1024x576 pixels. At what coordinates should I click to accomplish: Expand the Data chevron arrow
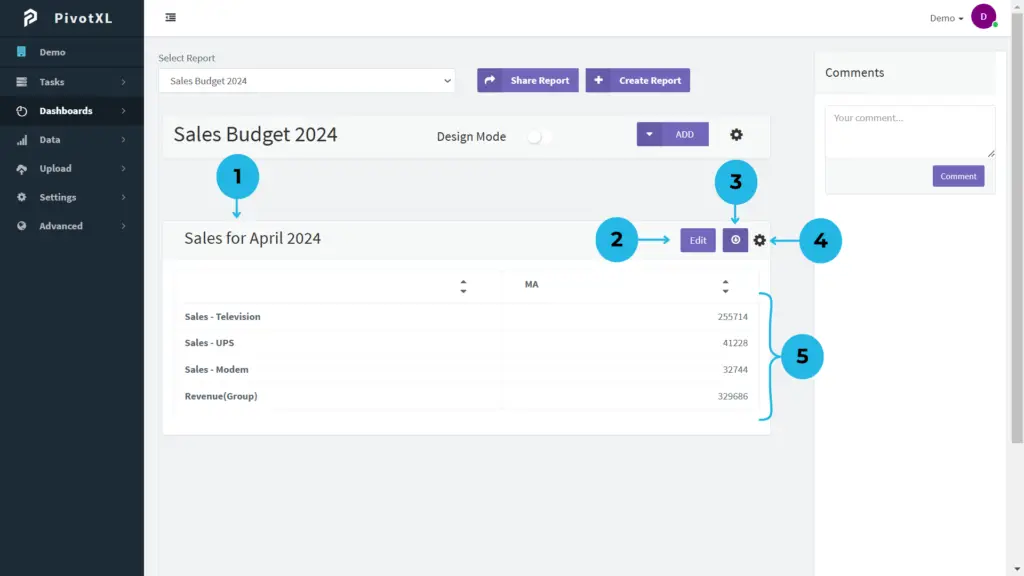123,140
